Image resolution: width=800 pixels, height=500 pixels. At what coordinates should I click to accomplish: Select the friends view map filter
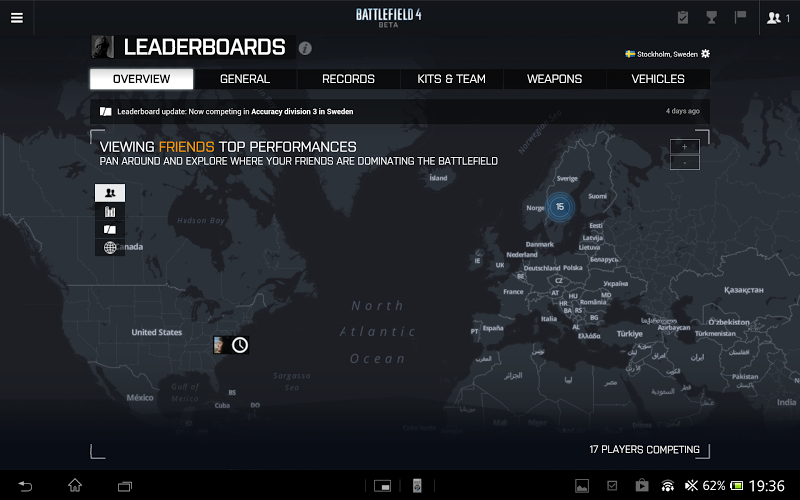pyautogui.click(x=110, y=193)
